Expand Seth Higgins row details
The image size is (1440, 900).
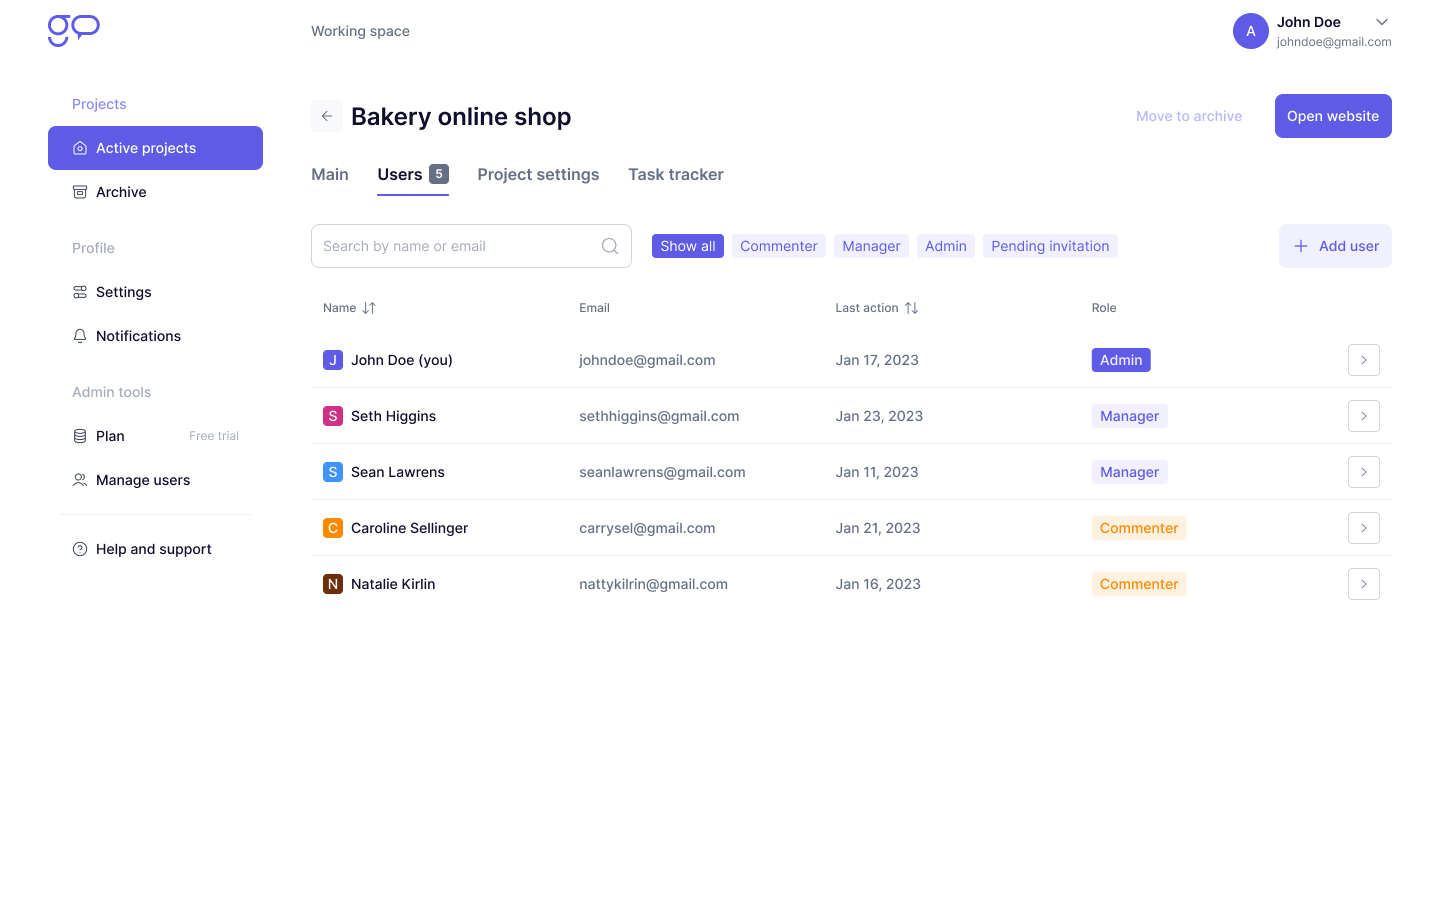pos(1363,416)
